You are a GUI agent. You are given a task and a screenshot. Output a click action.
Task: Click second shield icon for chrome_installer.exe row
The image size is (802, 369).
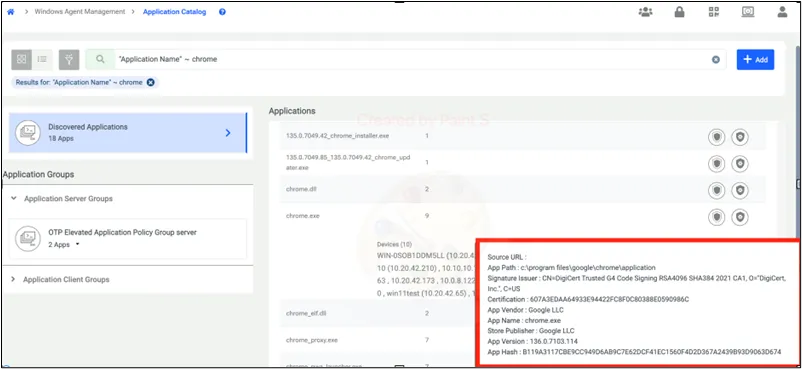(740, 137)
